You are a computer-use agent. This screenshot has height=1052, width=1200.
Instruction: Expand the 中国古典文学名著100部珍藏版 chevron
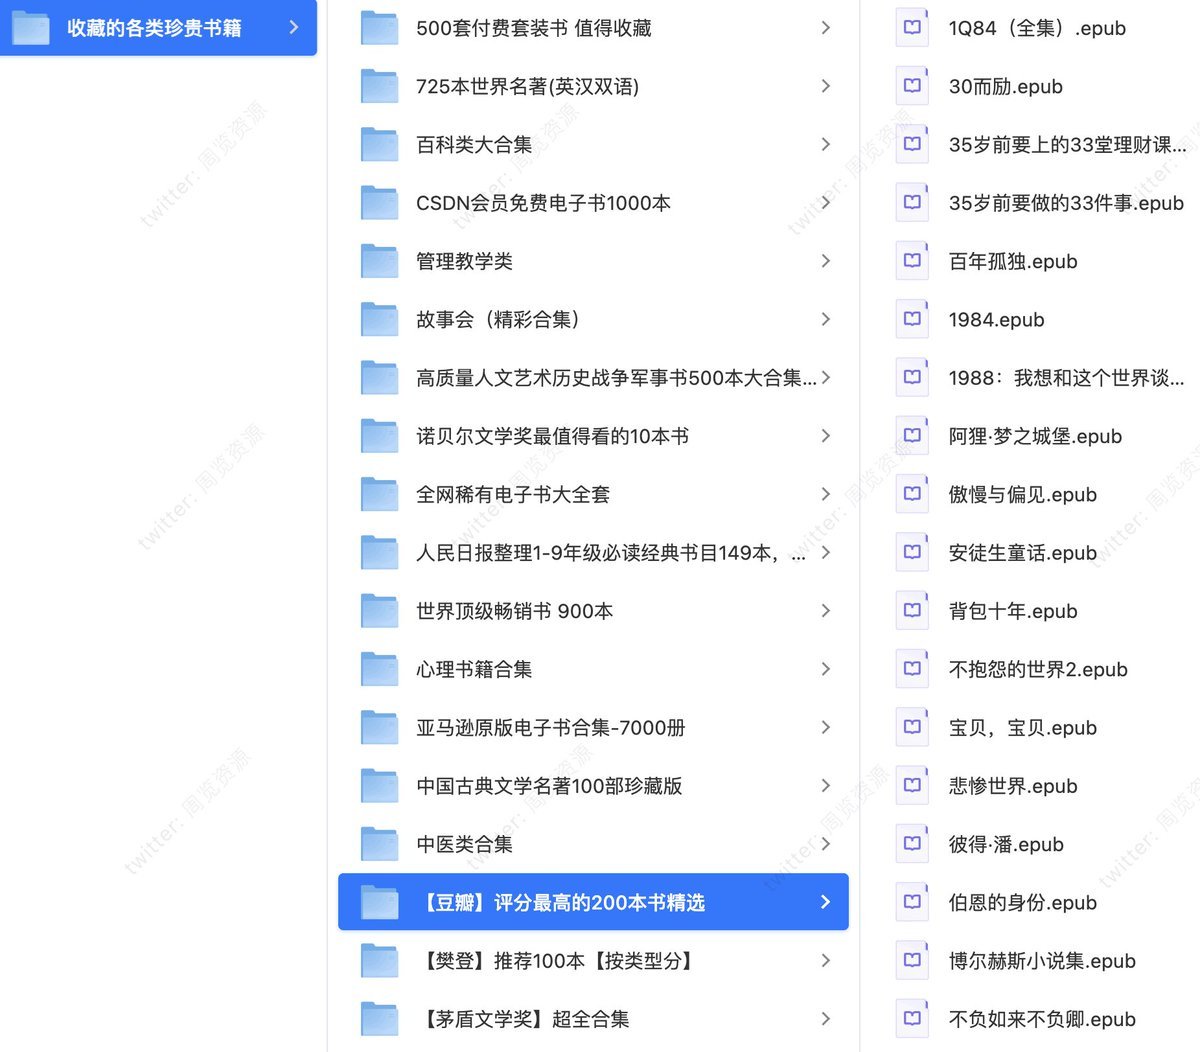[x=825, y=785]
